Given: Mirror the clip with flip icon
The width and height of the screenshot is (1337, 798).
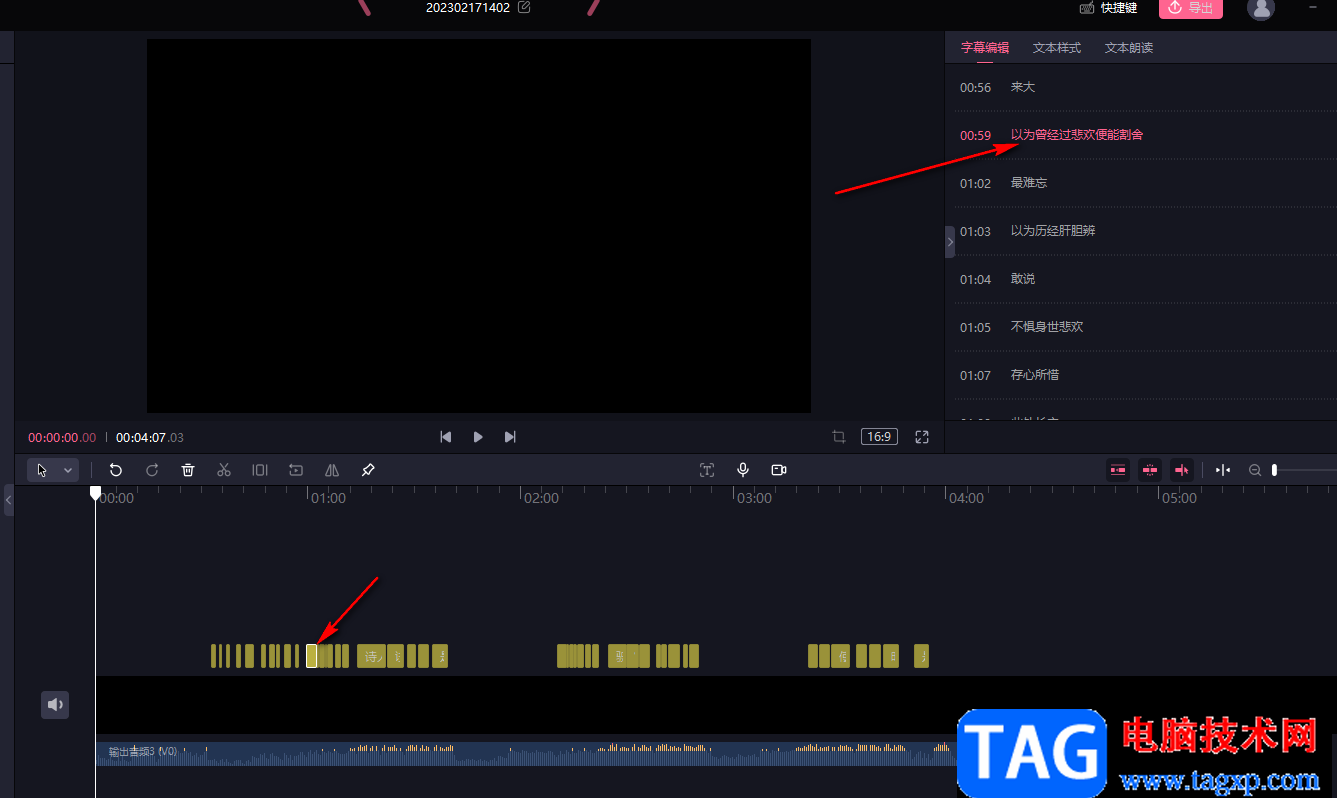Looking at the screenshot, I should [x=332, y=470].
